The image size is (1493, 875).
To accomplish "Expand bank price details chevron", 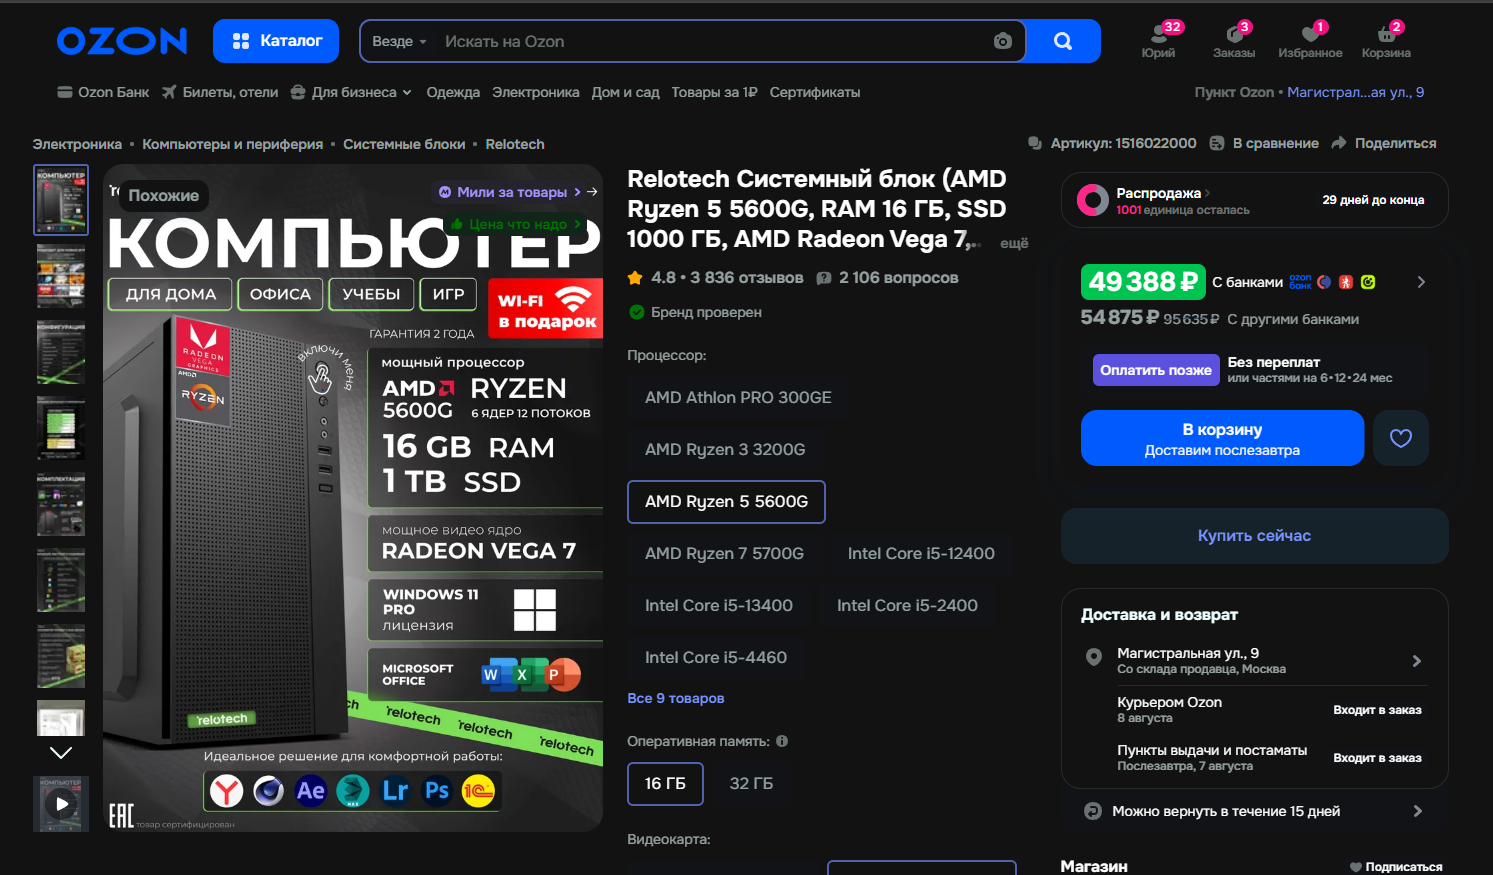I will pos(1421,282).
